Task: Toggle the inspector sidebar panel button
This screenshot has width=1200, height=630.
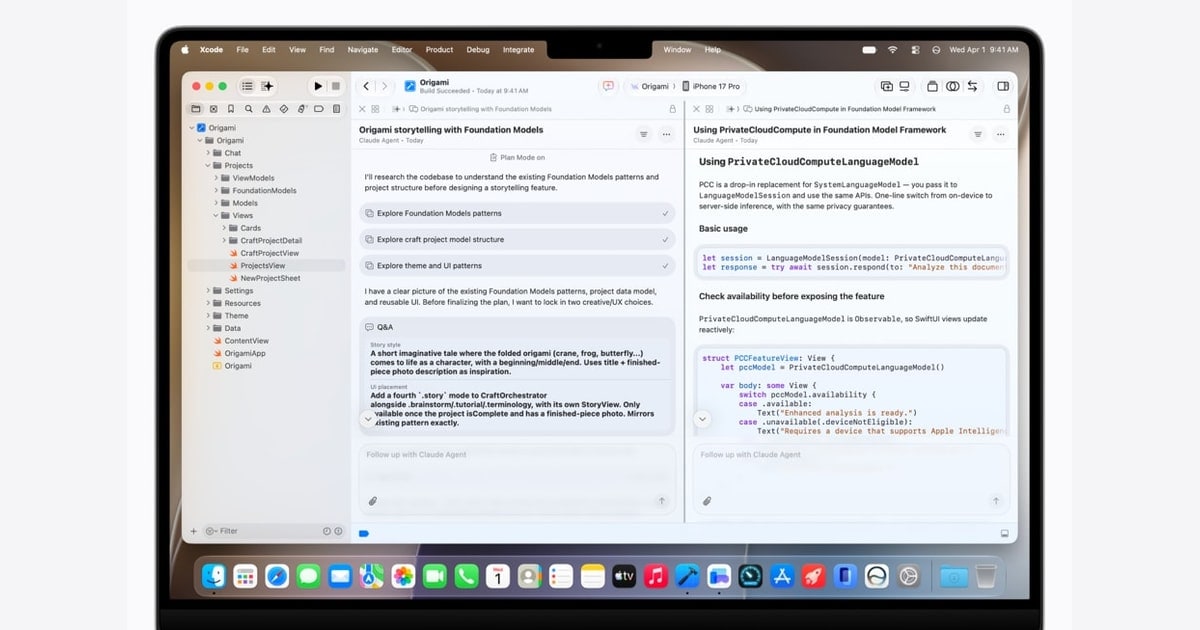Action: tap(1002, 86)
